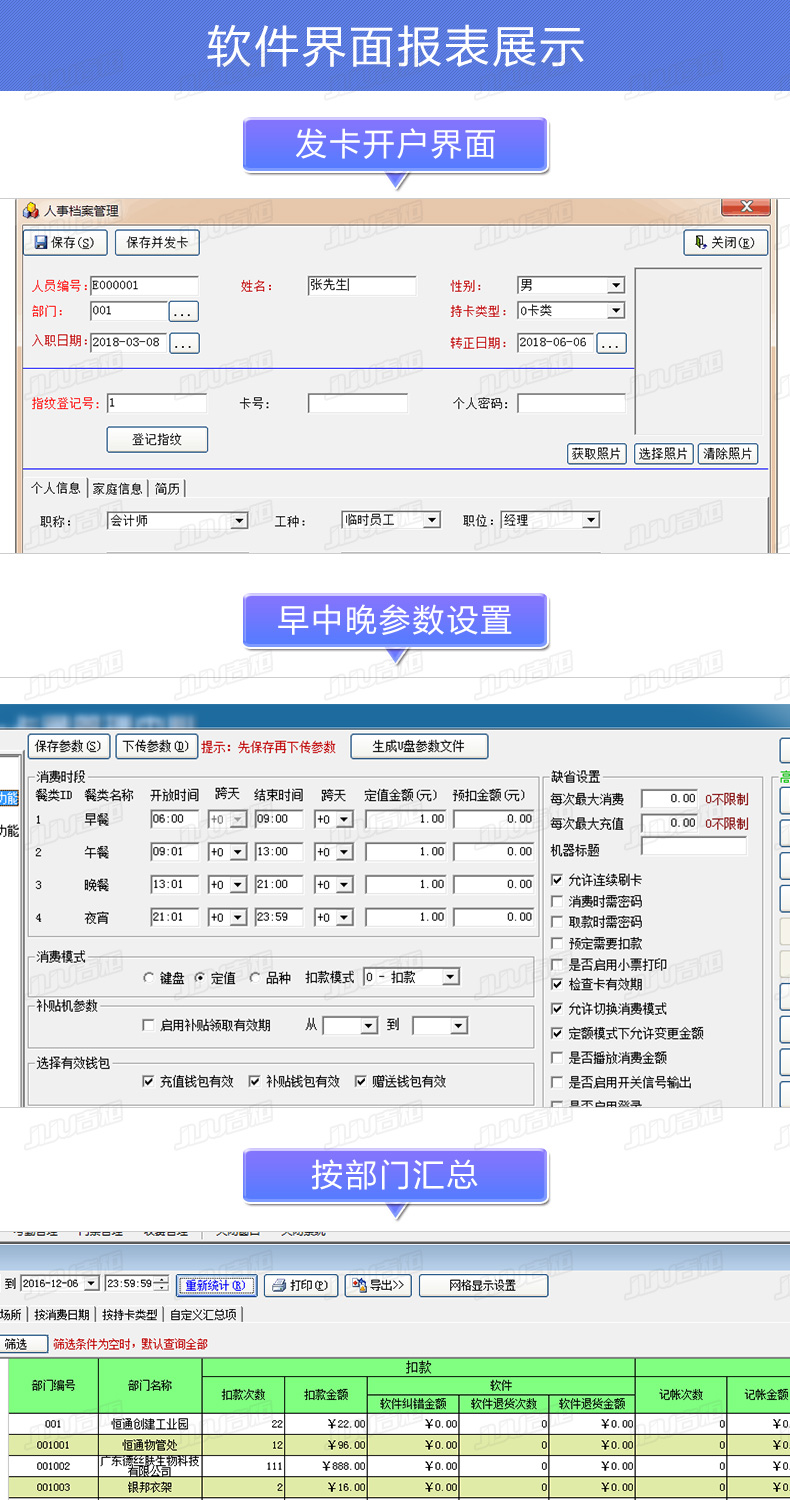Toggle allow continuous card swipe checkbox

(557, 880)
